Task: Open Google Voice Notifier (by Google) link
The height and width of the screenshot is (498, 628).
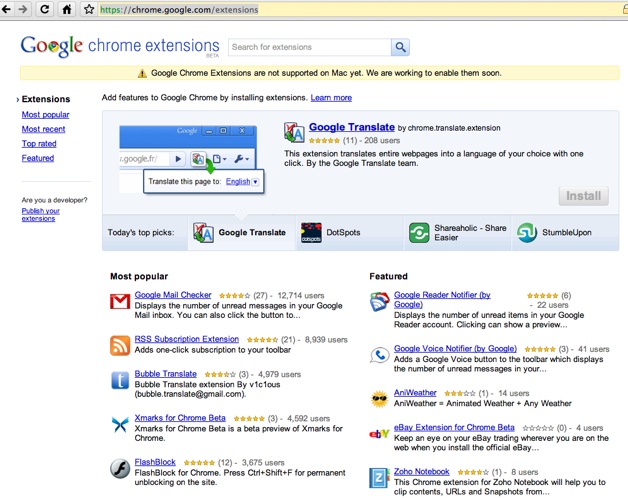Action: (455, 349)
